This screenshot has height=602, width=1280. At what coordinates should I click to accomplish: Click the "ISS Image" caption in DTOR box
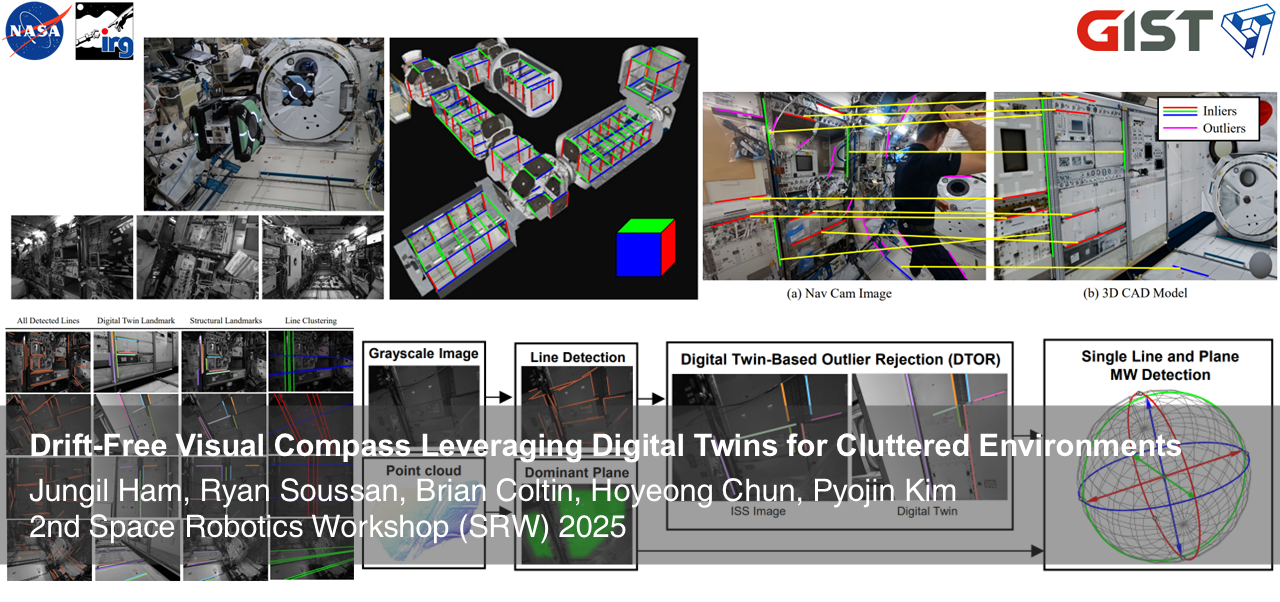[x=757, y=511]
